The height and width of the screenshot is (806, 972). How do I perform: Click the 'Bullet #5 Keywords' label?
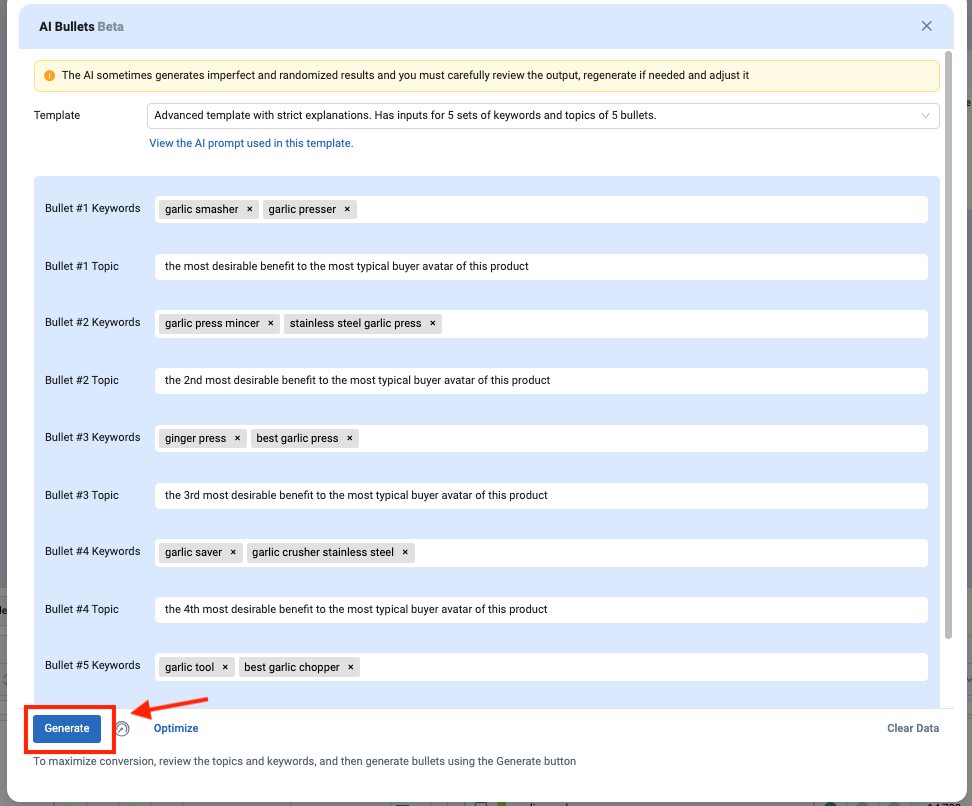pyautogui.click(x=92, y=665)
